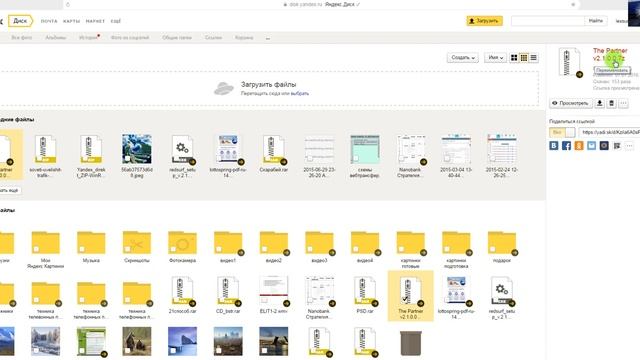This screenshot has height=360, width=640.
Task: Tick the checkbox on the Фотокамера folder
Action: (173, 249)
